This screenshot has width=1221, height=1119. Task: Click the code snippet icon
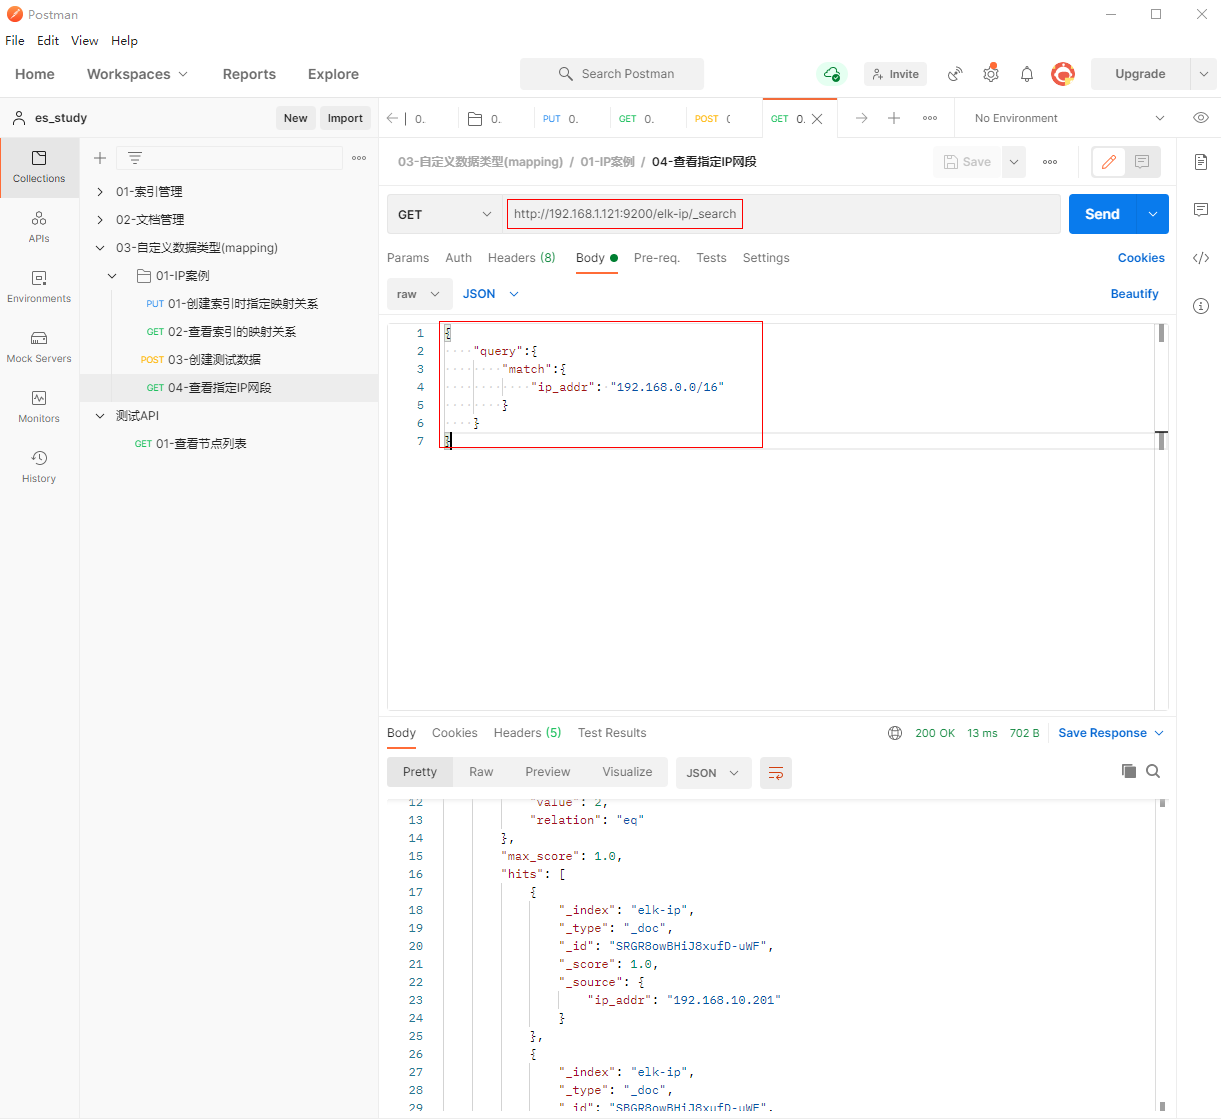click(1201, 258)
